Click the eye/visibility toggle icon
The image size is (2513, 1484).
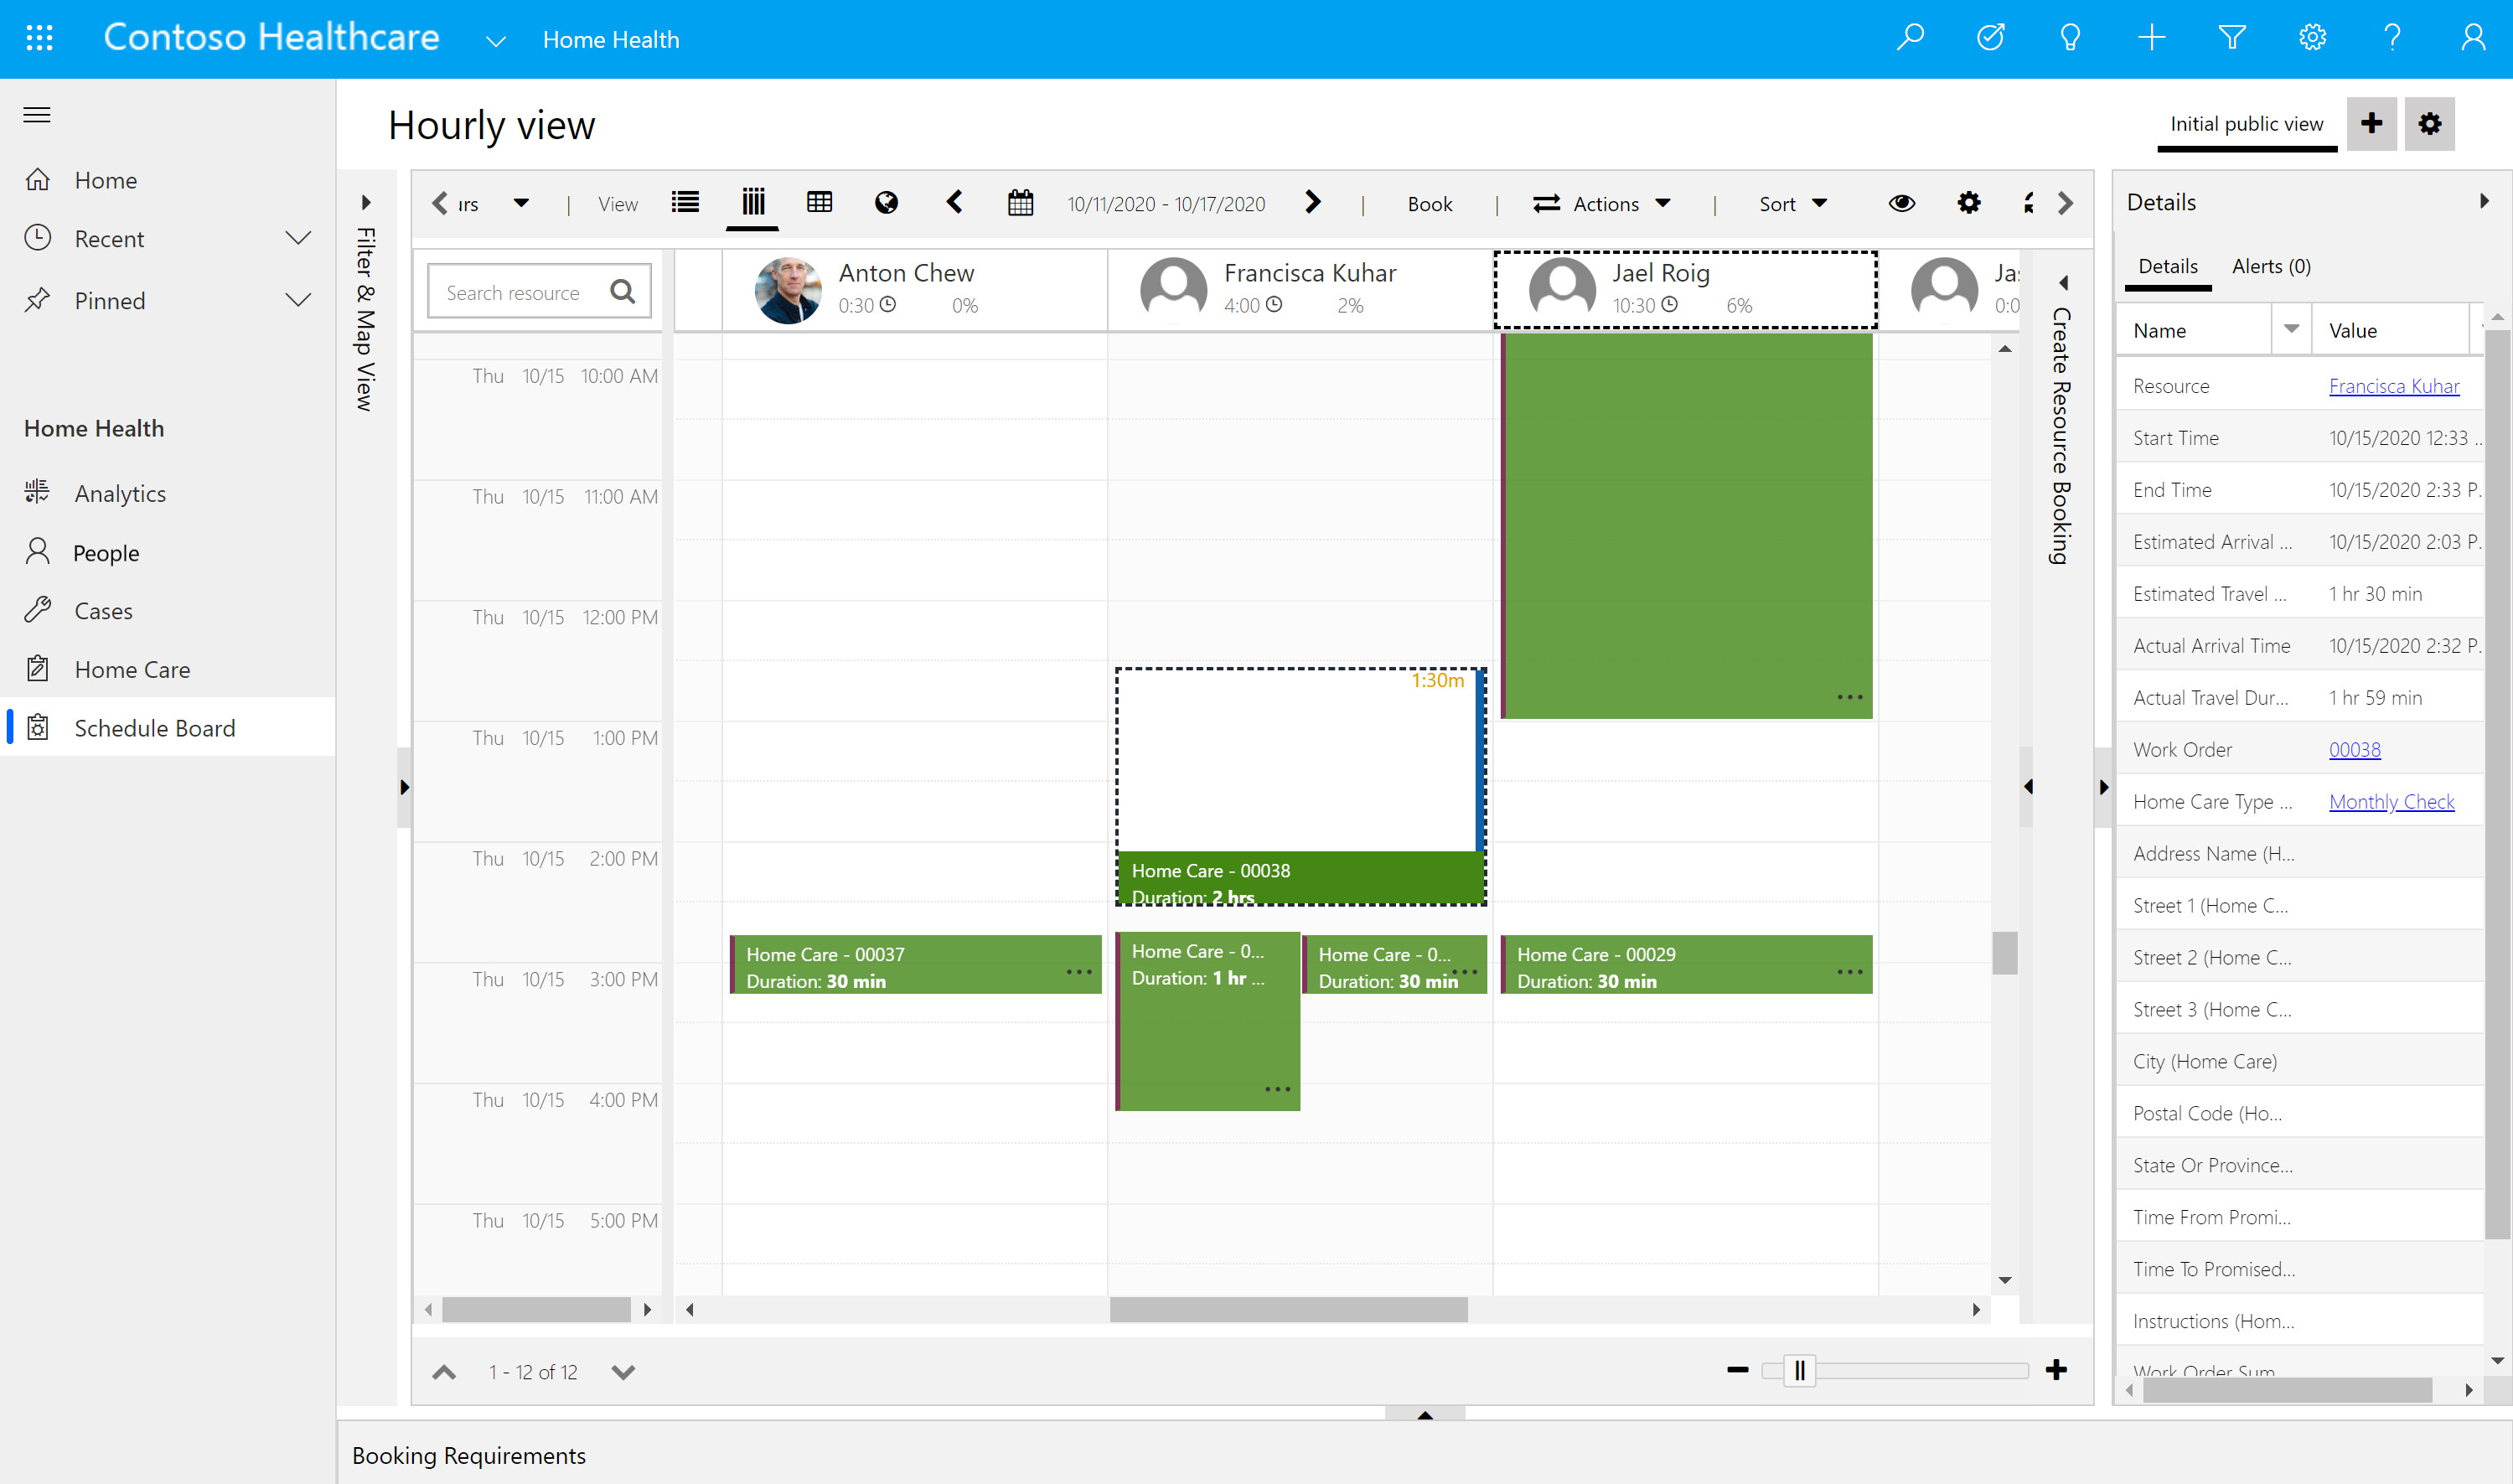[x=1902, y=203]
